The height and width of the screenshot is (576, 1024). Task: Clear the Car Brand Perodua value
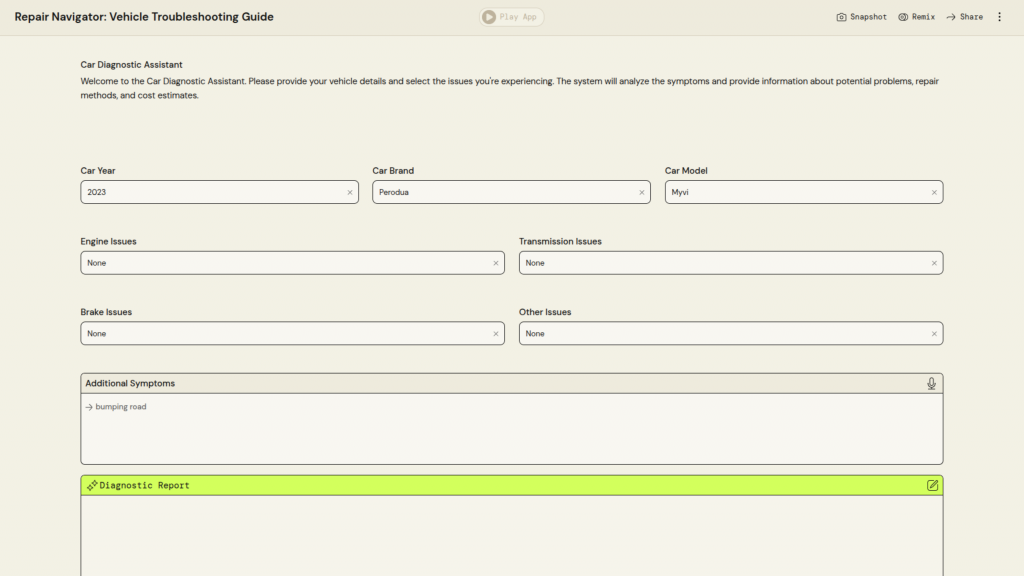pos(642,192)
